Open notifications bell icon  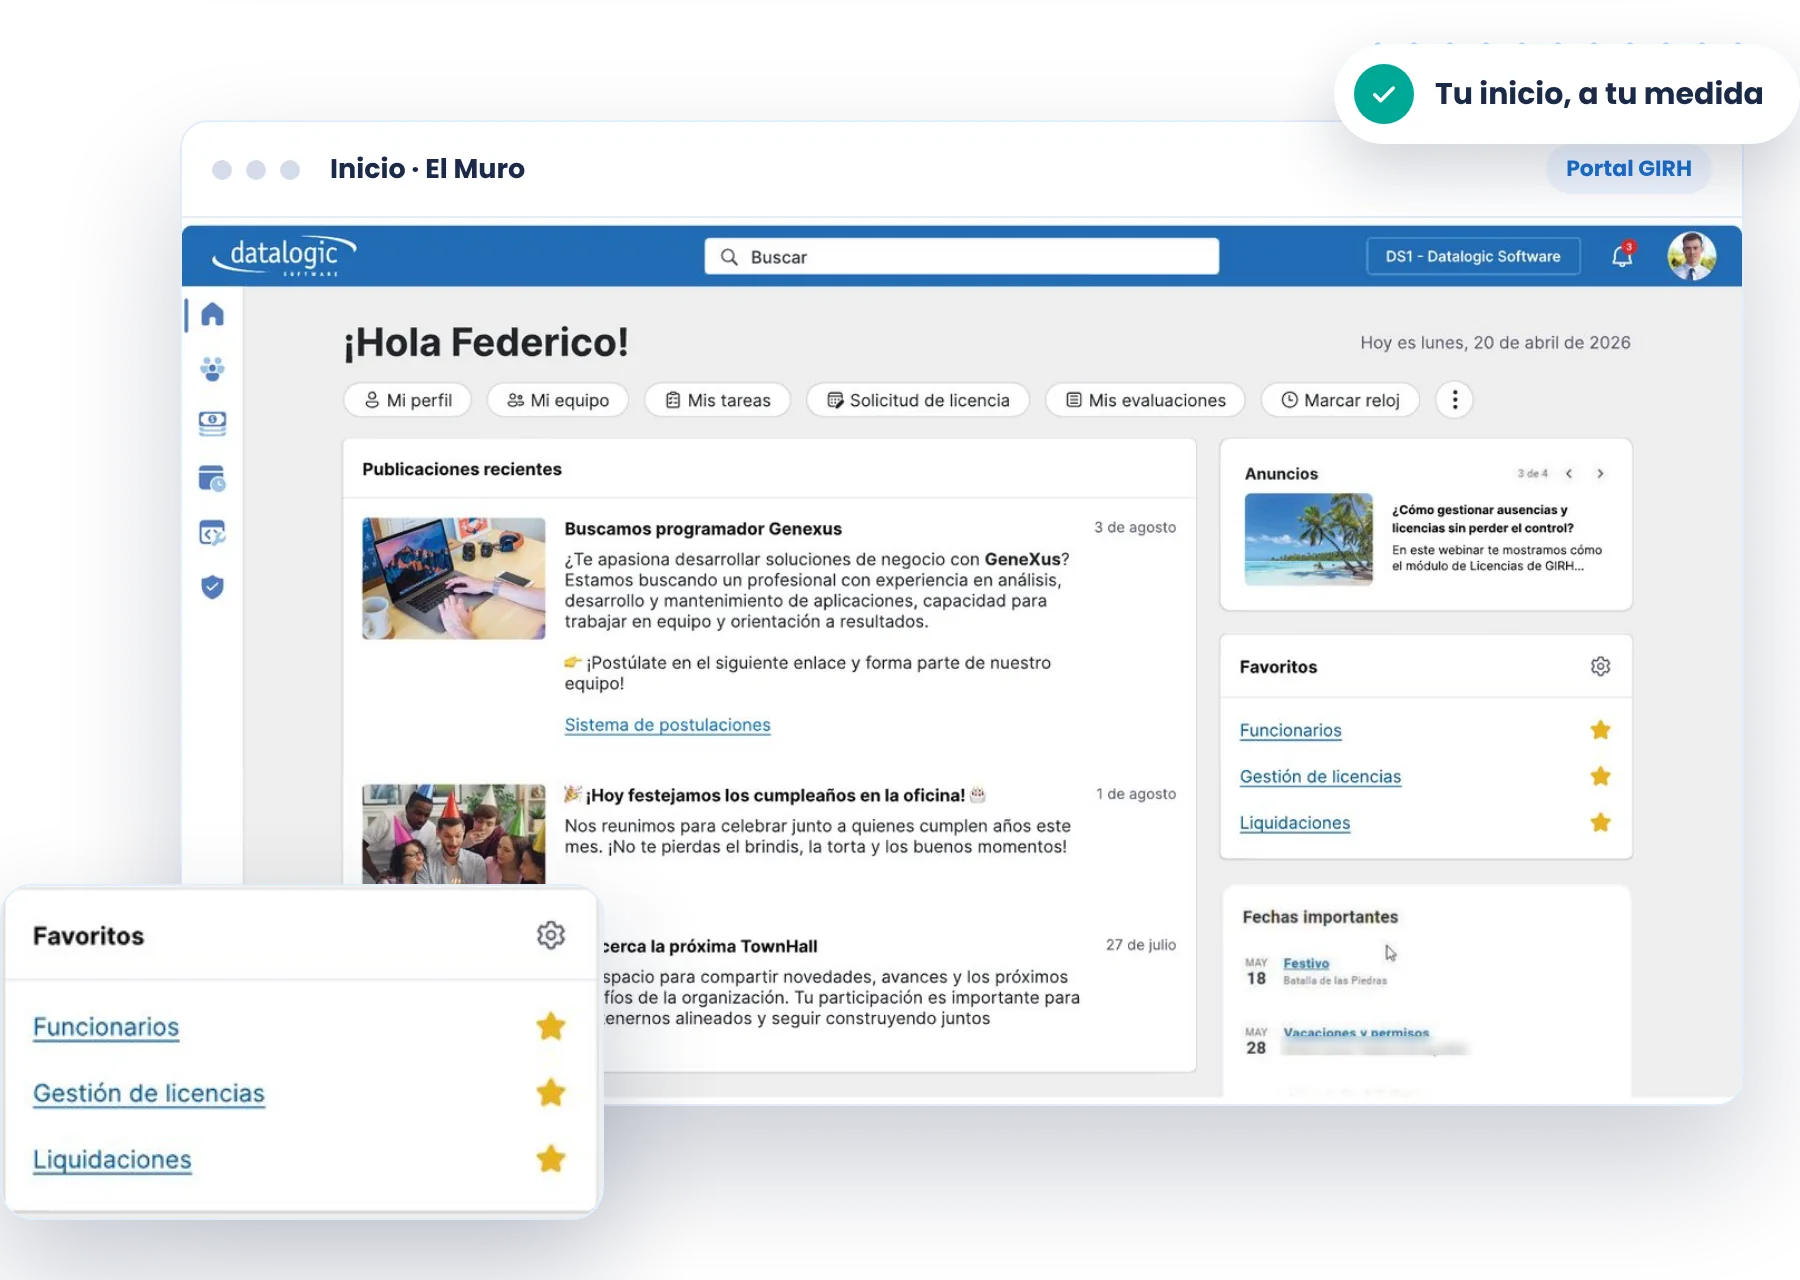coord(1622,256)
